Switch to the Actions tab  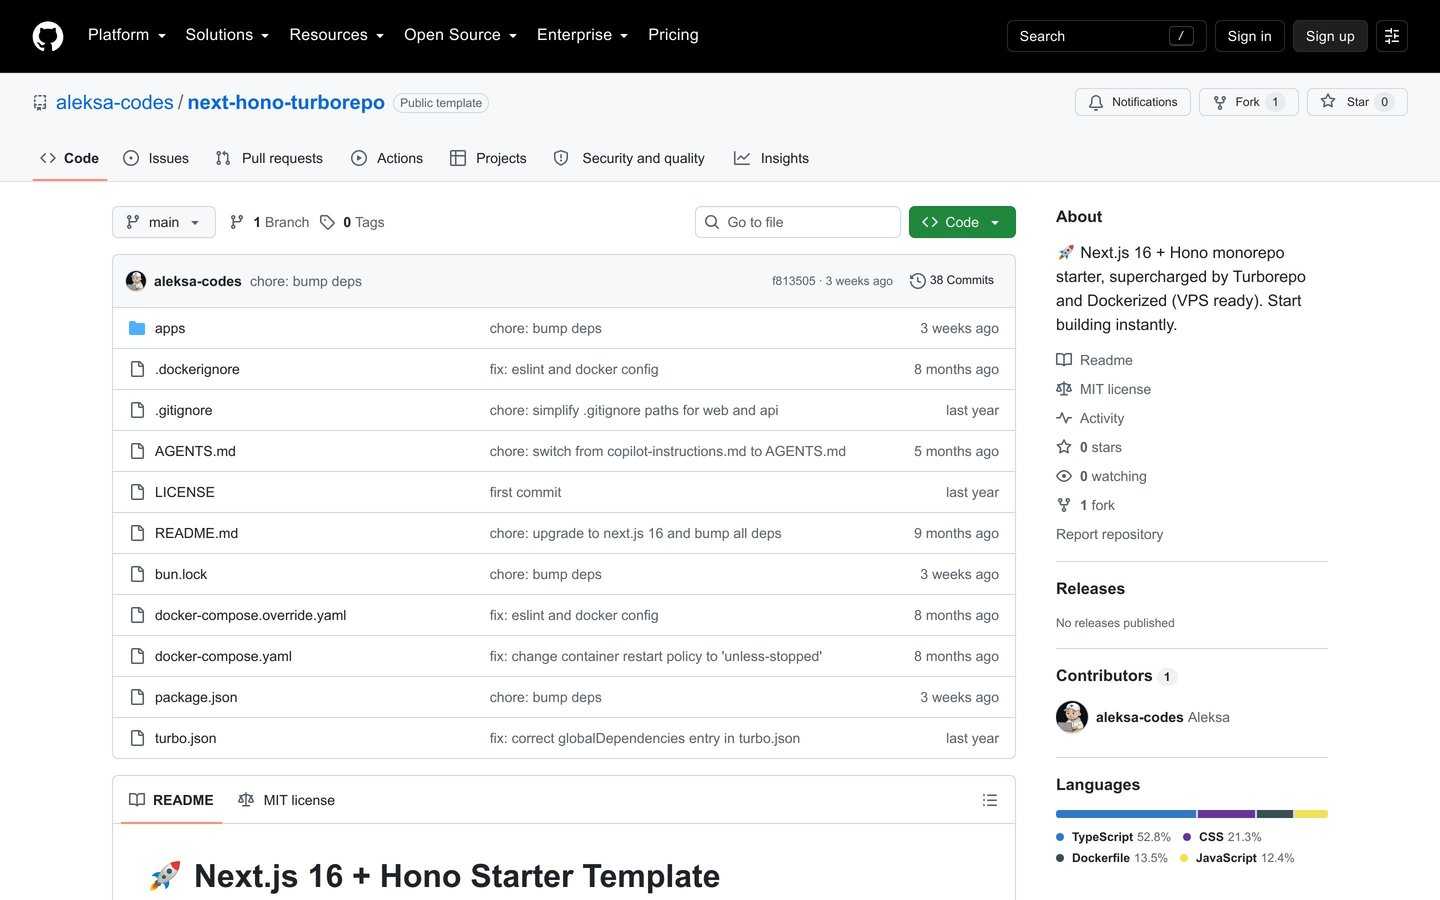tap(387, 158)
